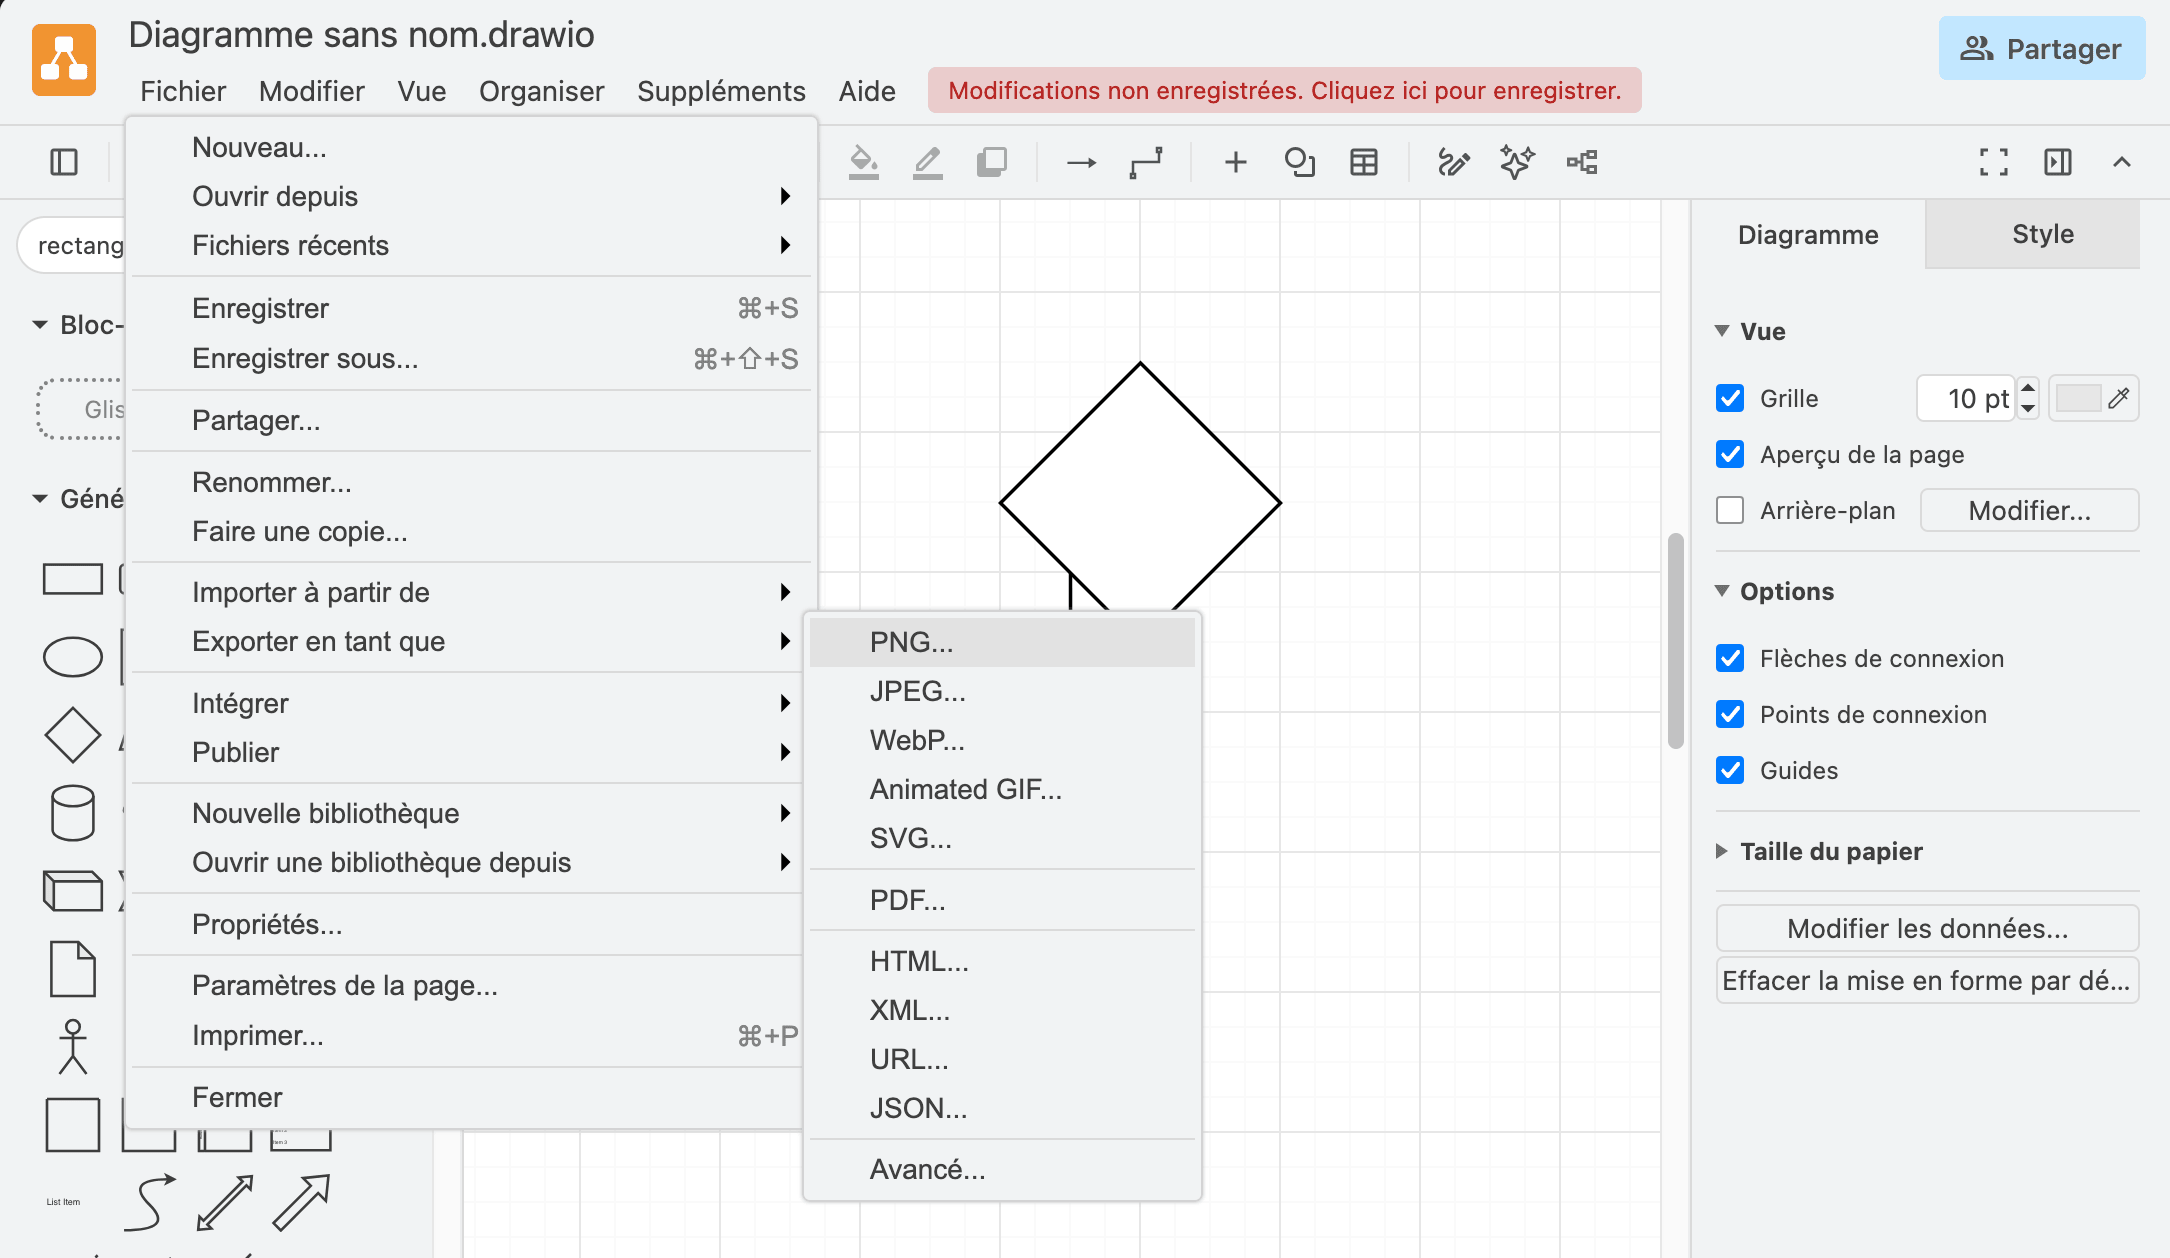Click the canvas vertical scrollbar
2170x1258 pixels.
[1675, 640]
